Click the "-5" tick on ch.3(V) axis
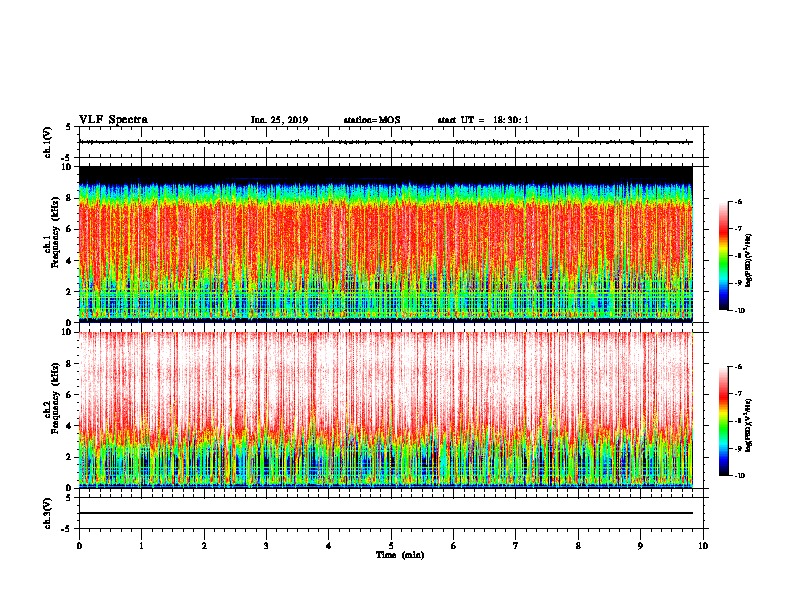 (67, 529)
